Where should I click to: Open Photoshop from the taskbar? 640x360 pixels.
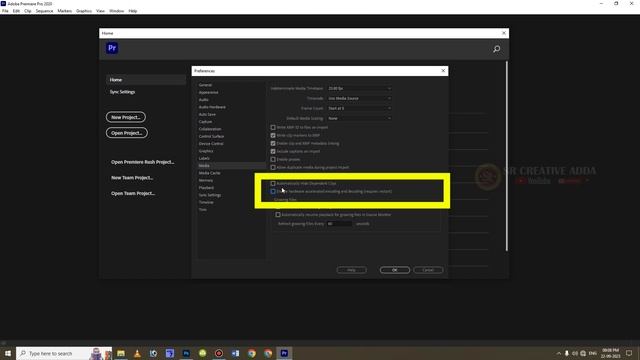(186, 353)
